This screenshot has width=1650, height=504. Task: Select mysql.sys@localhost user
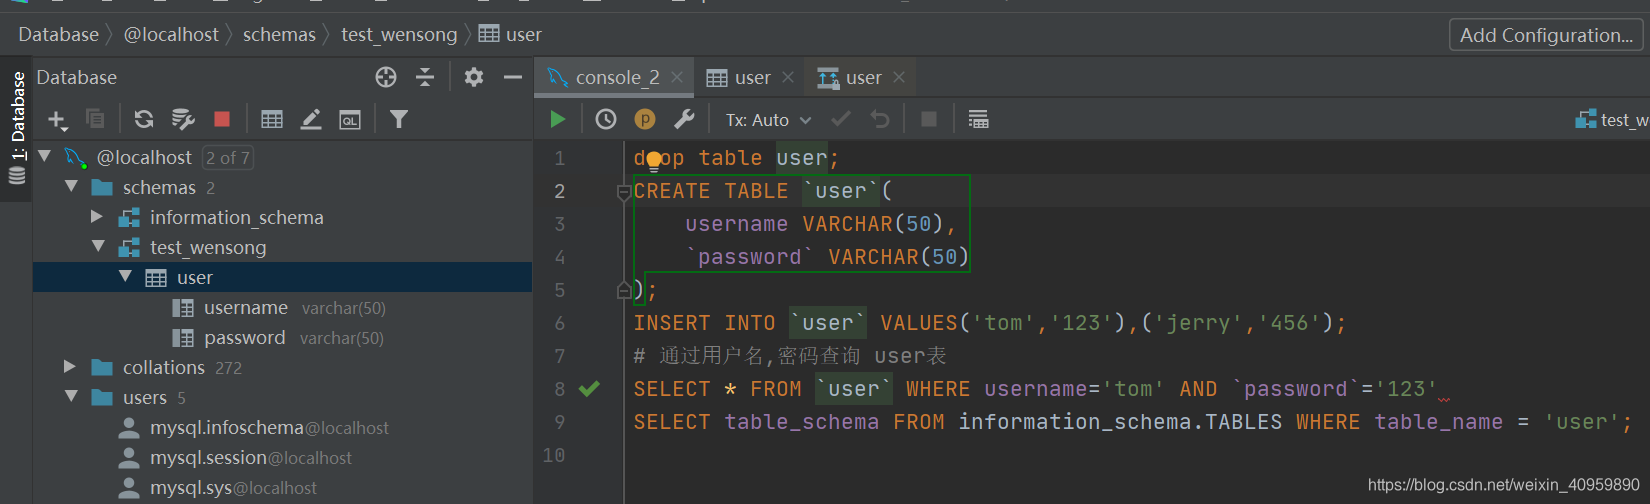tap(282, 488)
